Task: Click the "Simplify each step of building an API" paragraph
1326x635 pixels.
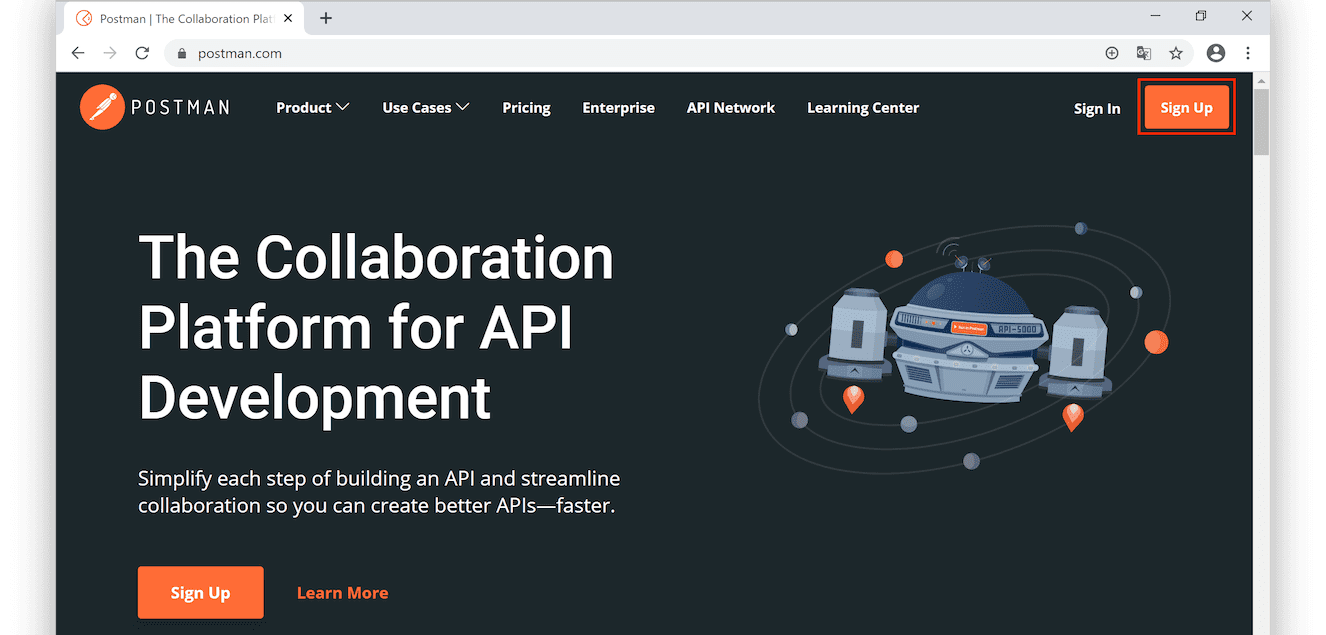Action: pyautogui.click(x=379, y=491)
